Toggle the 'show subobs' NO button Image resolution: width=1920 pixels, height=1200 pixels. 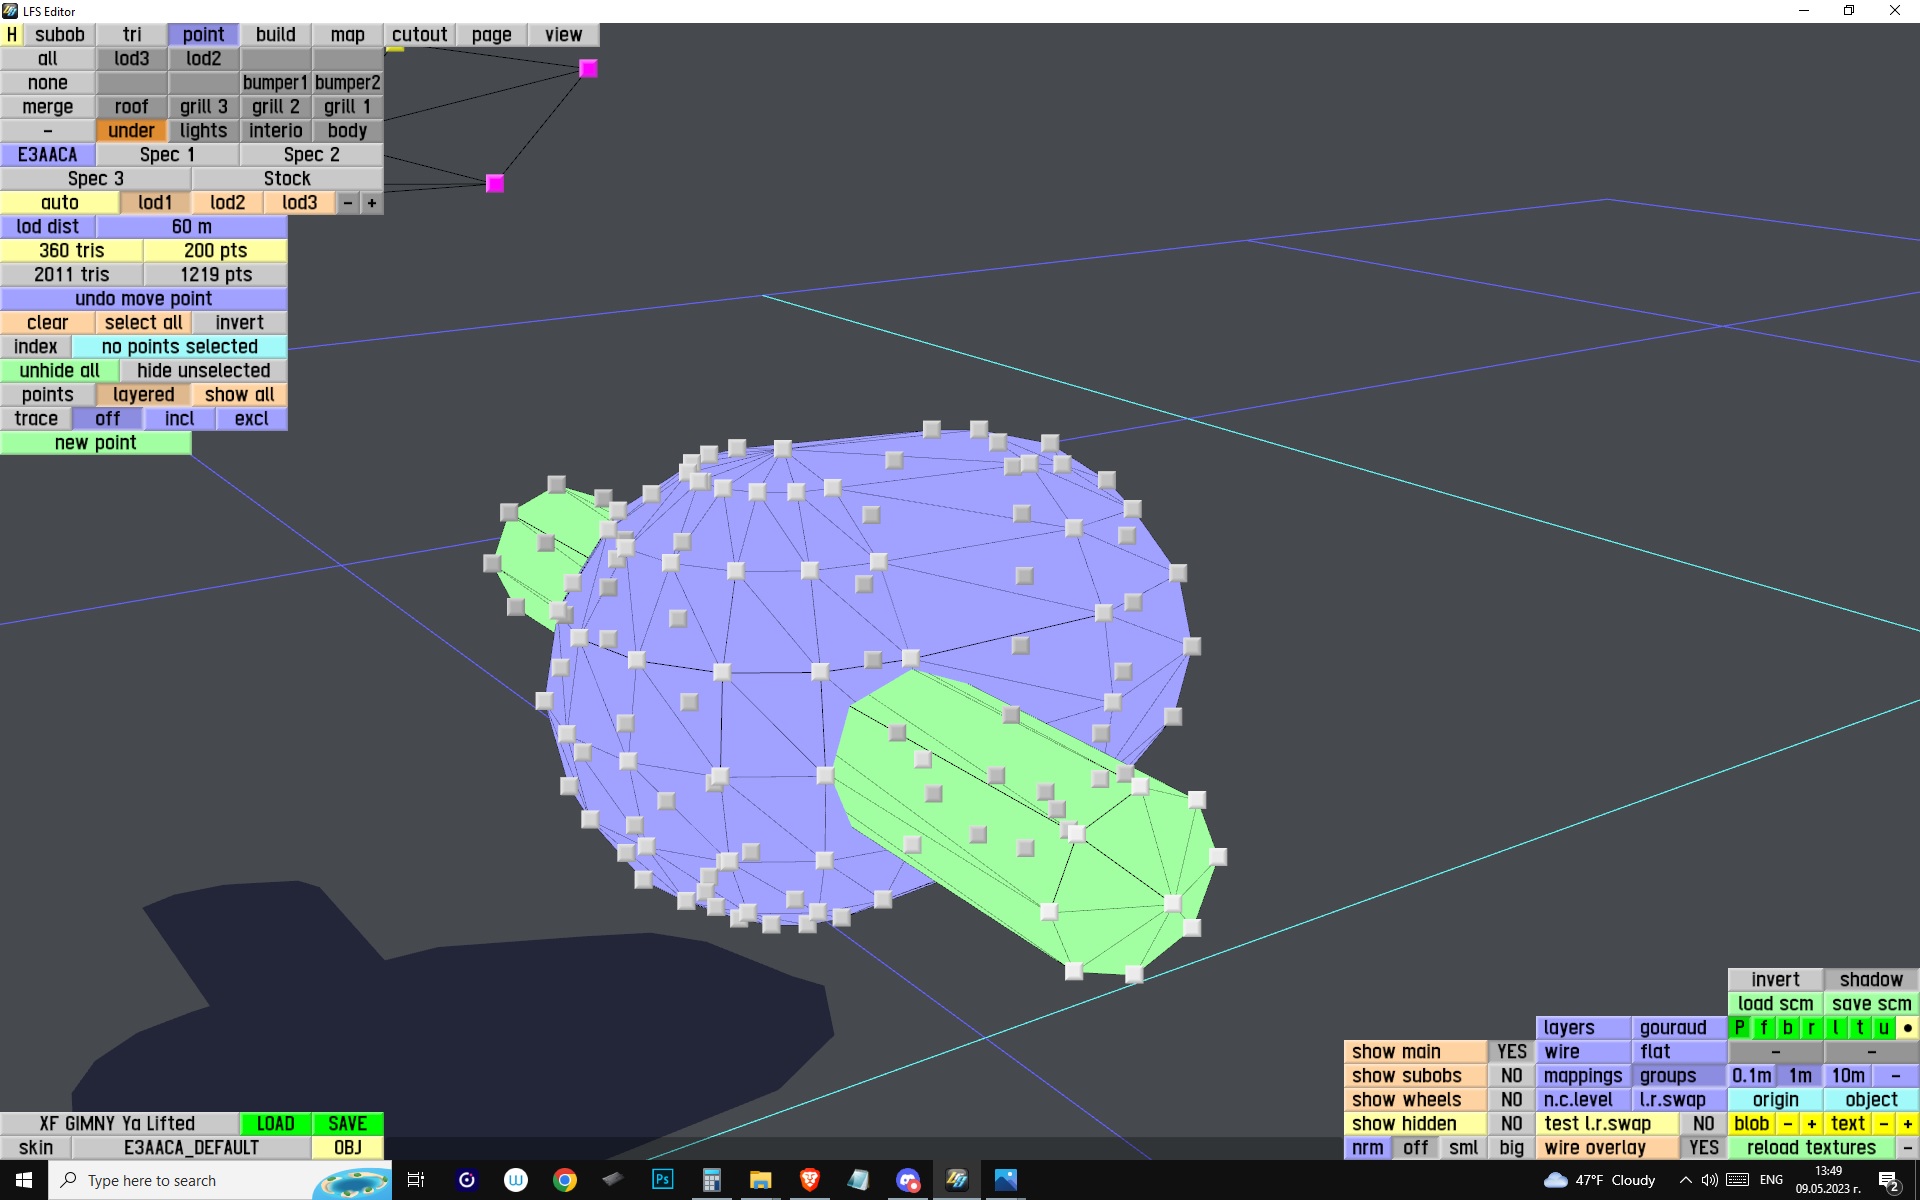click(1511, 1076)
